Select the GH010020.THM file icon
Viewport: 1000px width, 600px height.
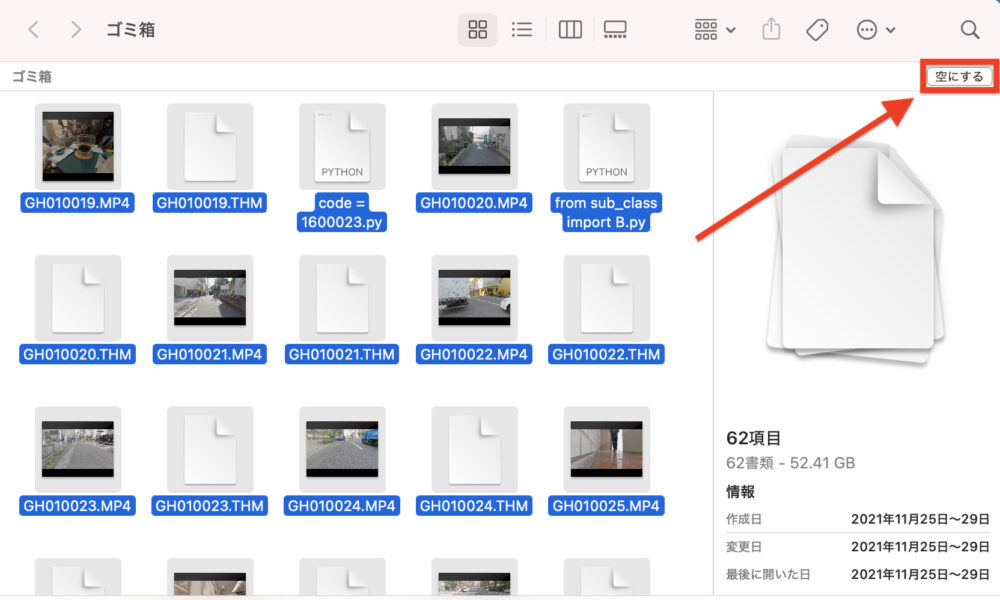click(x=78, y=298)
